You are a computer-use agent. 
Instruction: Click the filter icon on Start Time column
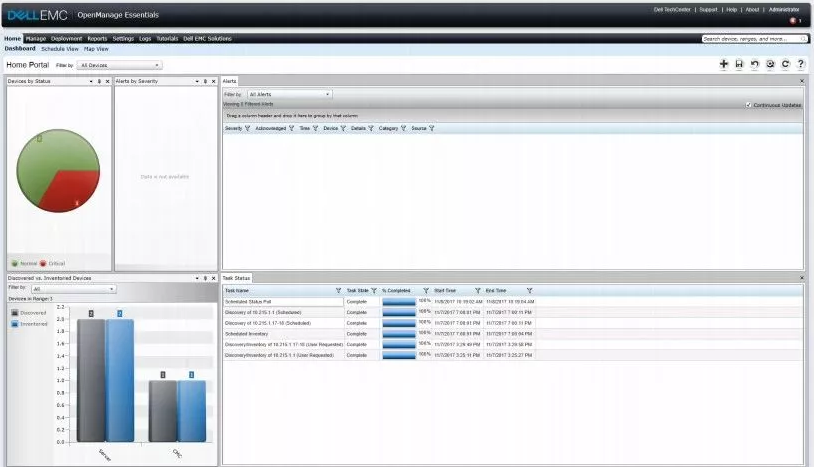(x=478, y=291)
